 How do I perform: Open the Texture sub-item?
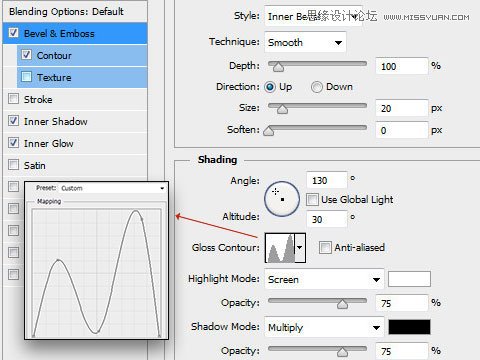coord(82,77)
